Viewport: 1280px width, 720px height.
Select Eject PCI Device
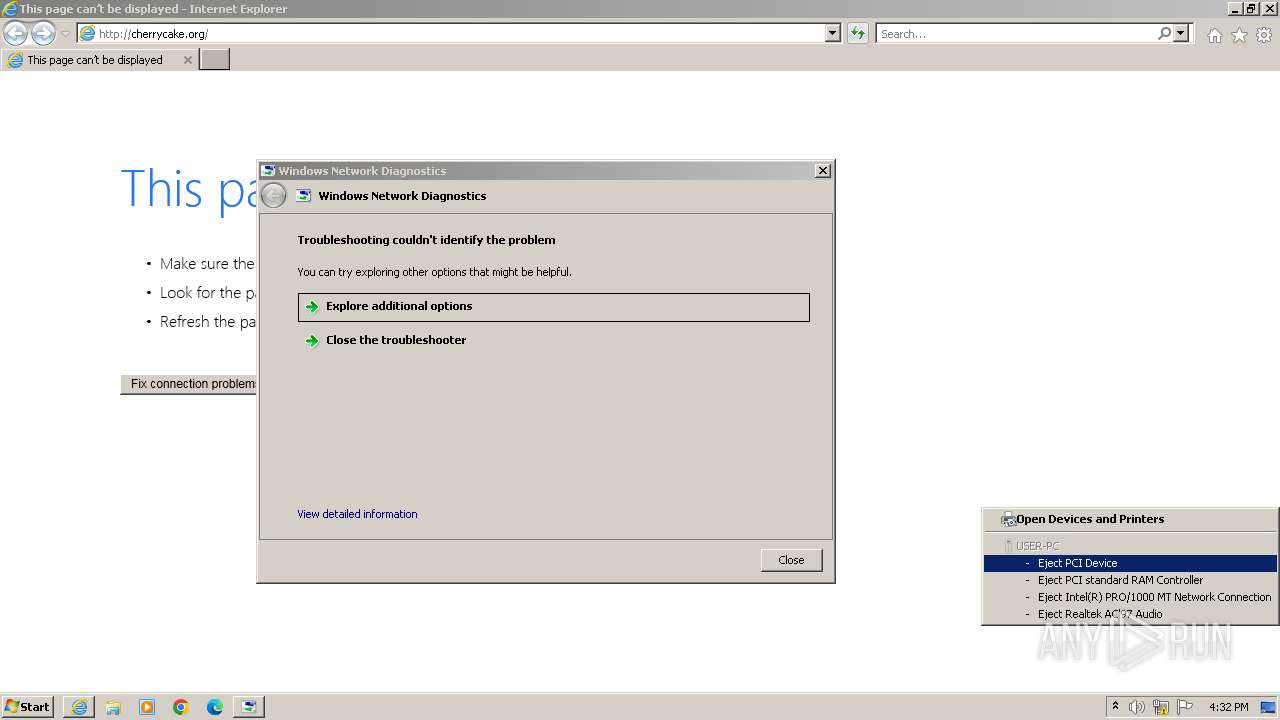1130,563
